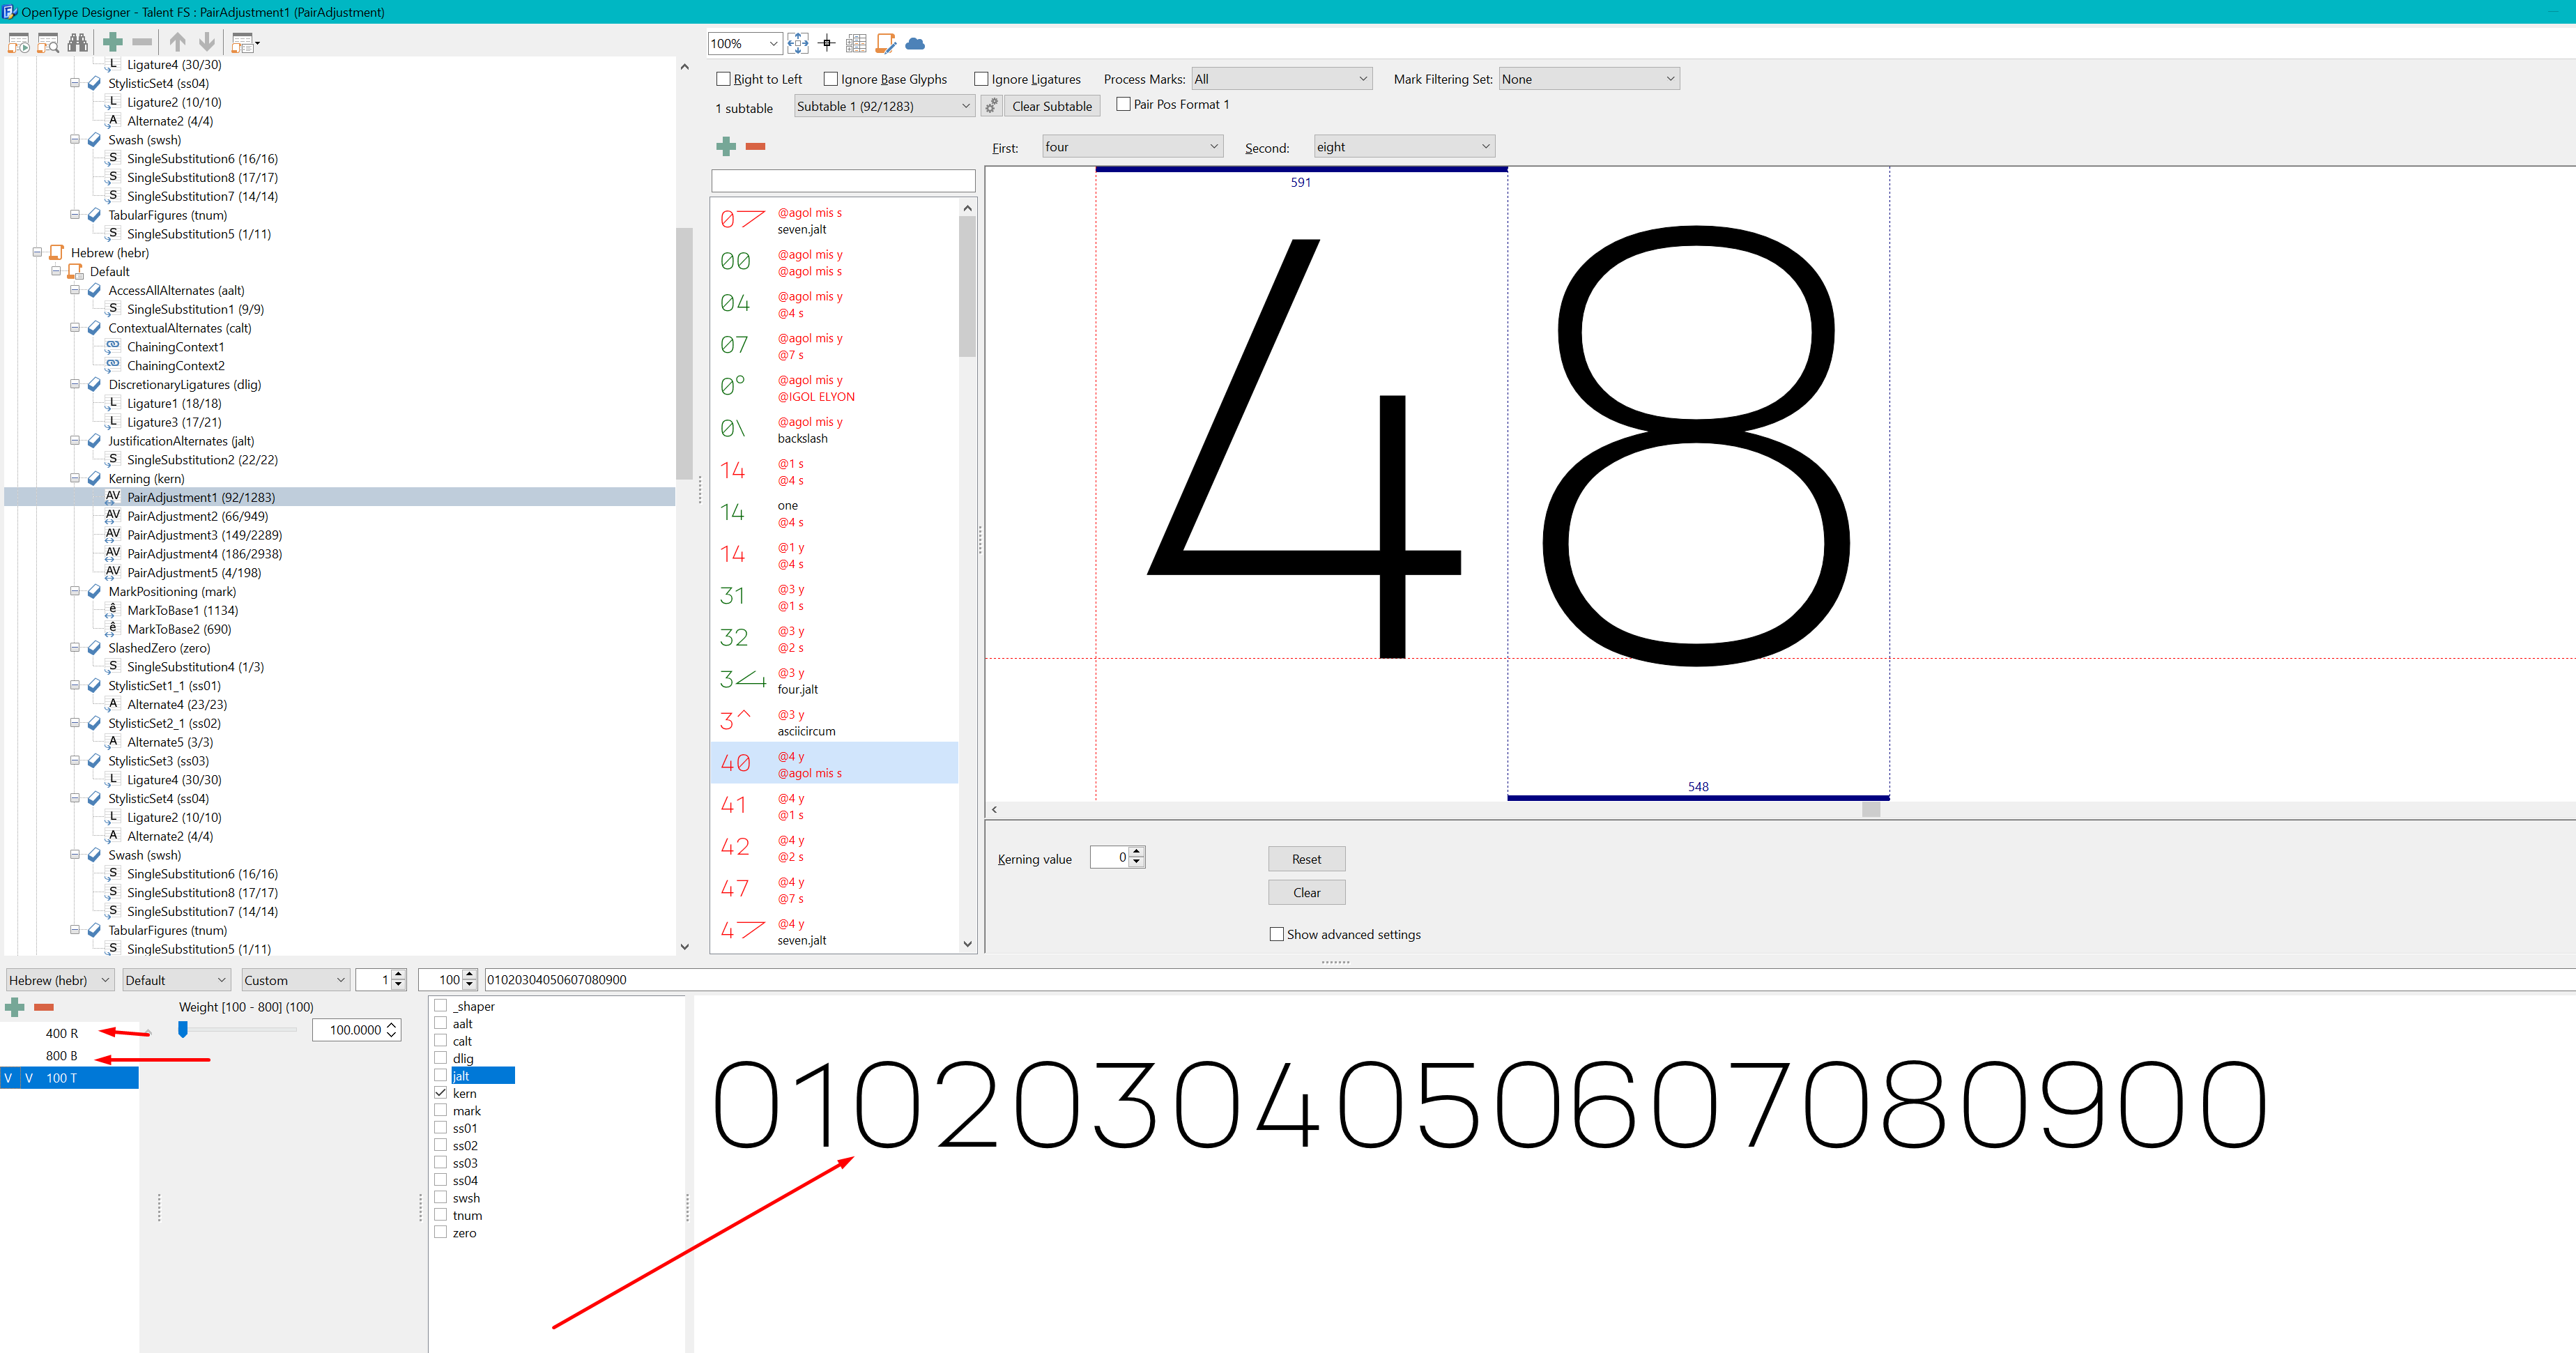This screenshot has width=2576, height=1353.
Task: Click the Weight slider handle
Action: 183,1029
